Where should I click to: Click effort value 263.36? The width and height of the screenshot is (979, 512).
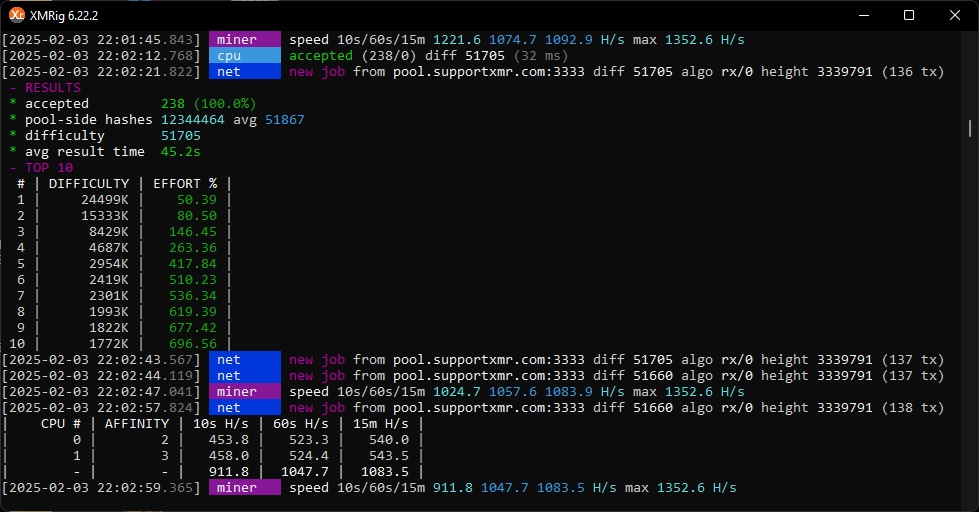pyautogui.click(x=193, y=248)
